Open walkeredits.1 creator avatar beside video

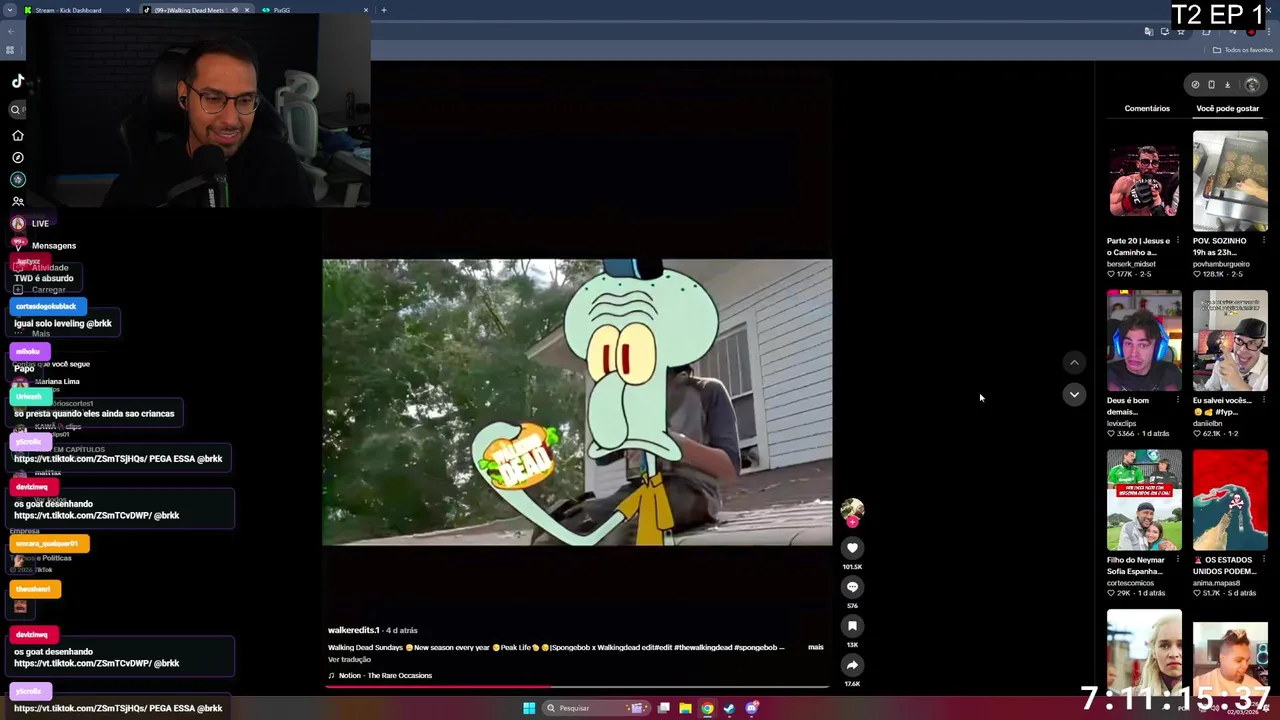coord(852,510)
